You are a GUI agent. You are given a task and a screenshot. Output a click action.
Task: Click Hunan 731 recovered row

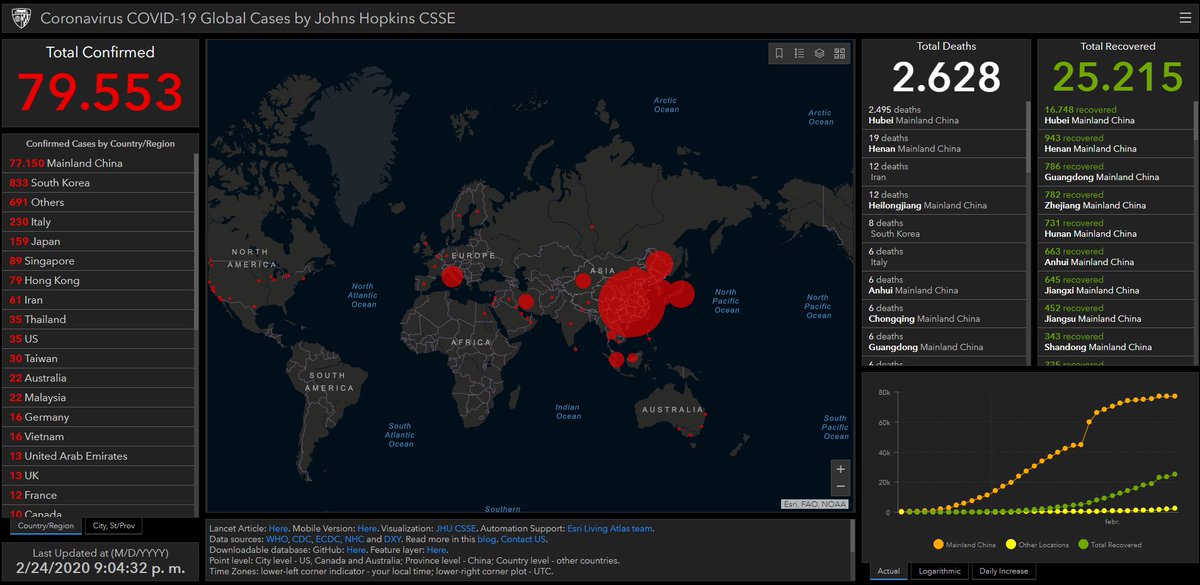[1114, 228]
